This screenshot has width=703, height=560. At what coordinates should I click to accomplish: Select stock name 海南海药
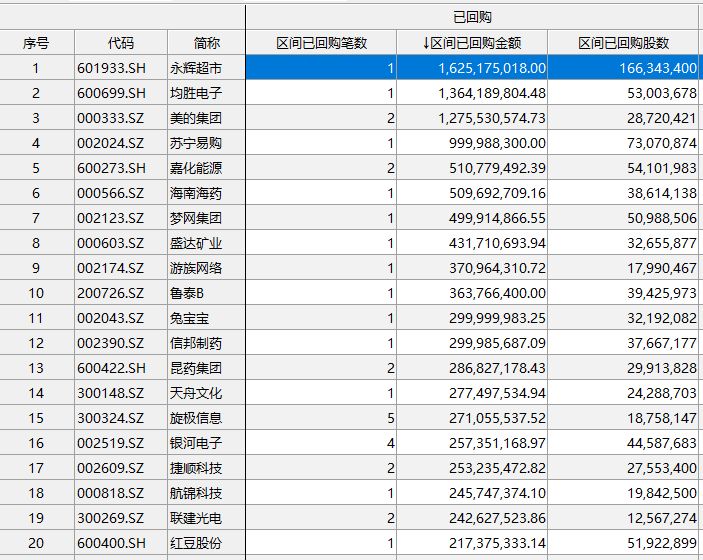(196, 193)
